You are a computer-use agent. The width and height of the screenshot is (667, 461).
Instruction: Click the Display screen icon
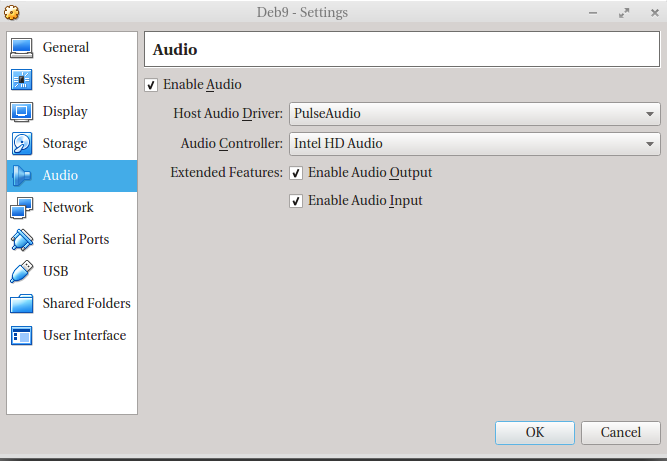22,112
